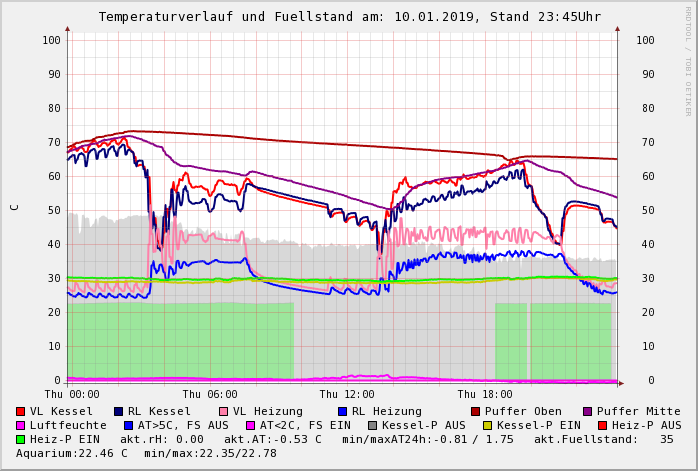This screenshot has width=698, height=471.
Task: Click the blue RL Heizung legend swatch
Action: (x=342, y=412)
